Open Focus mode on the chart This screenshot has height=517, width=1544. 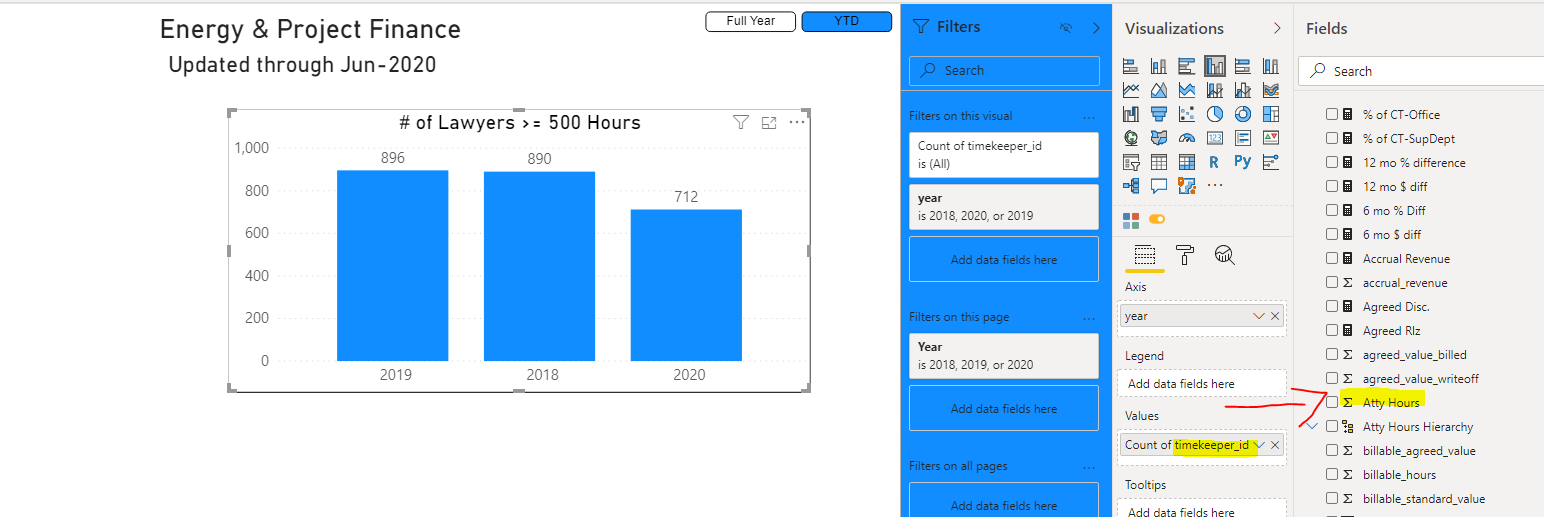point(769,122)
